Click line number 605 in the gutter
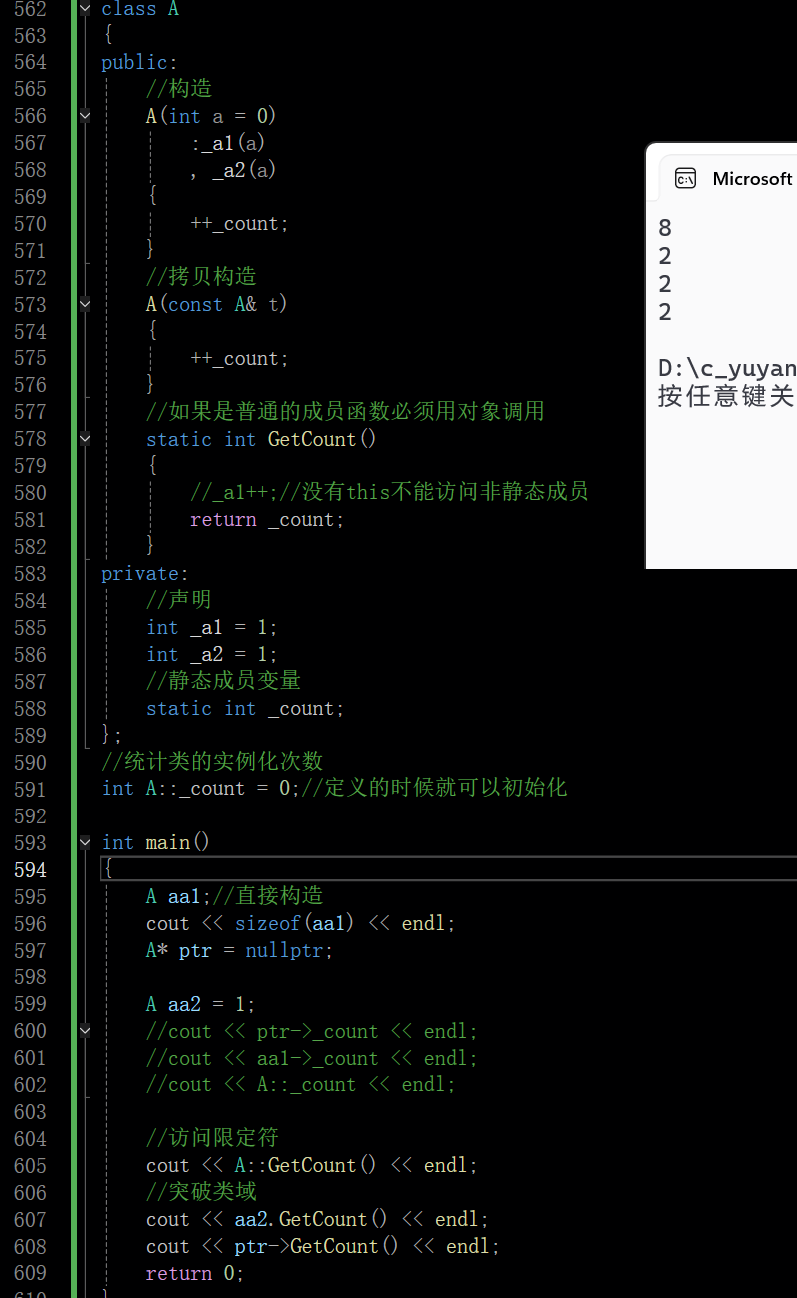This screenshot has width=797, height=1298. [x=30, y=1165]
